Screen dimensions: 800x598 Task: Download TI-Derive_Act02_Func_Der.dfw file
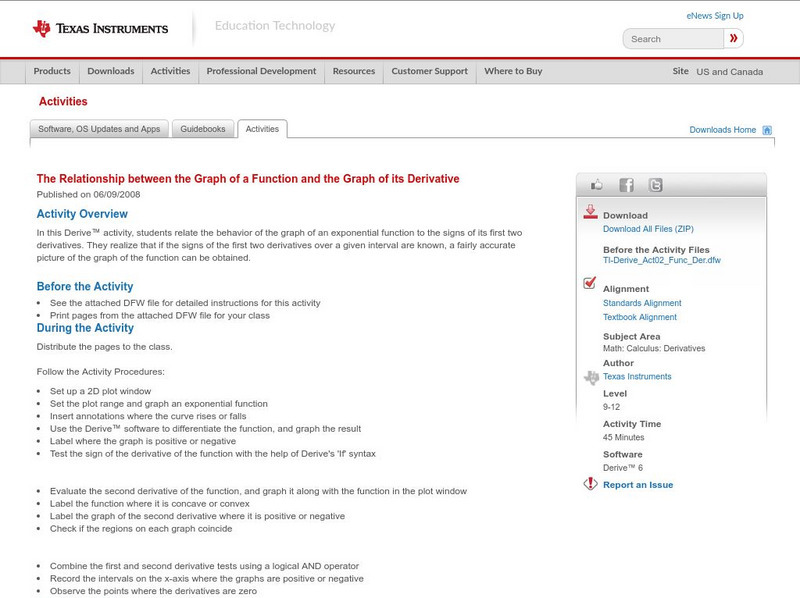pos(662,260)
